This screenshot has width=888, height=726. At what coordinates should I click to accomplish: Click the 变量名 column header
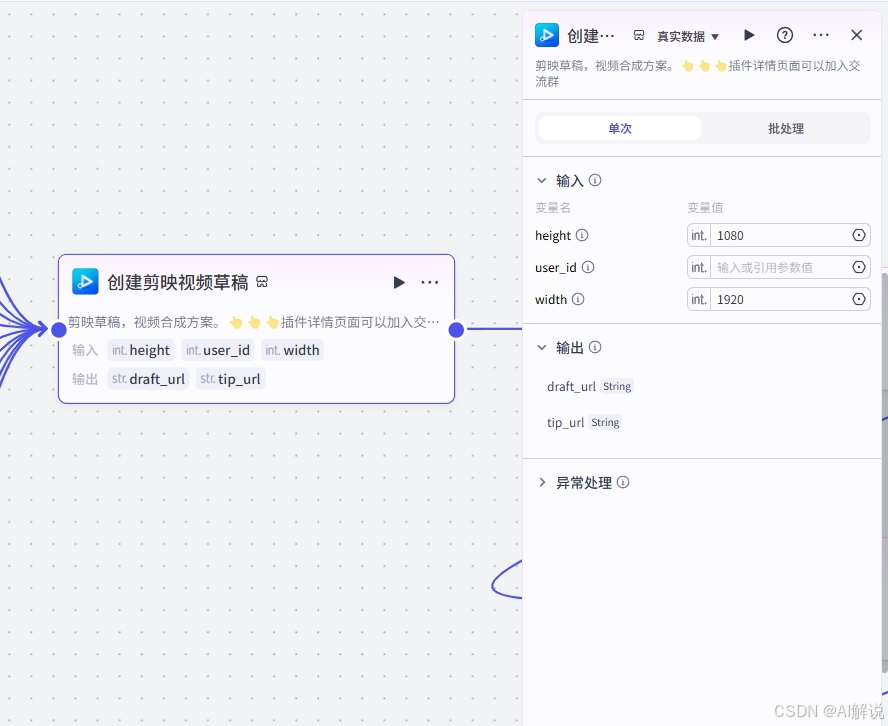pos(553,208)
